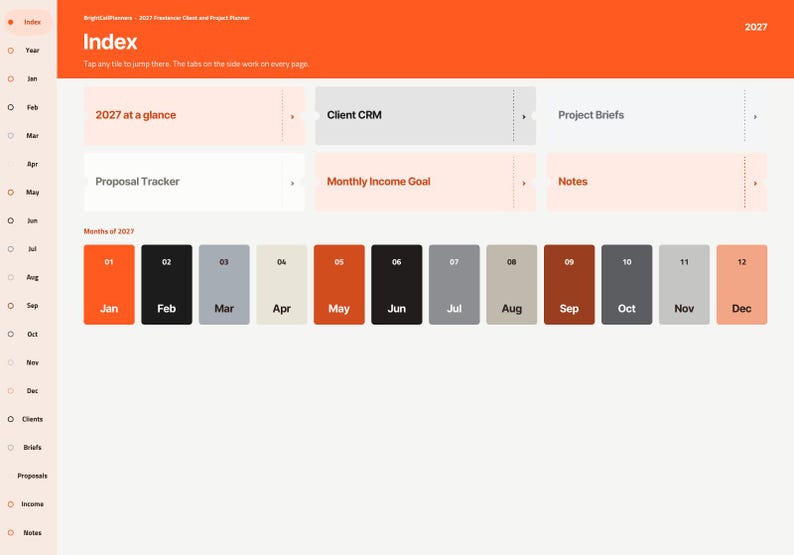Viewport: 794px width, 555px height.
Task: Open the 11 Nov month card
Action: coord(684,285)
